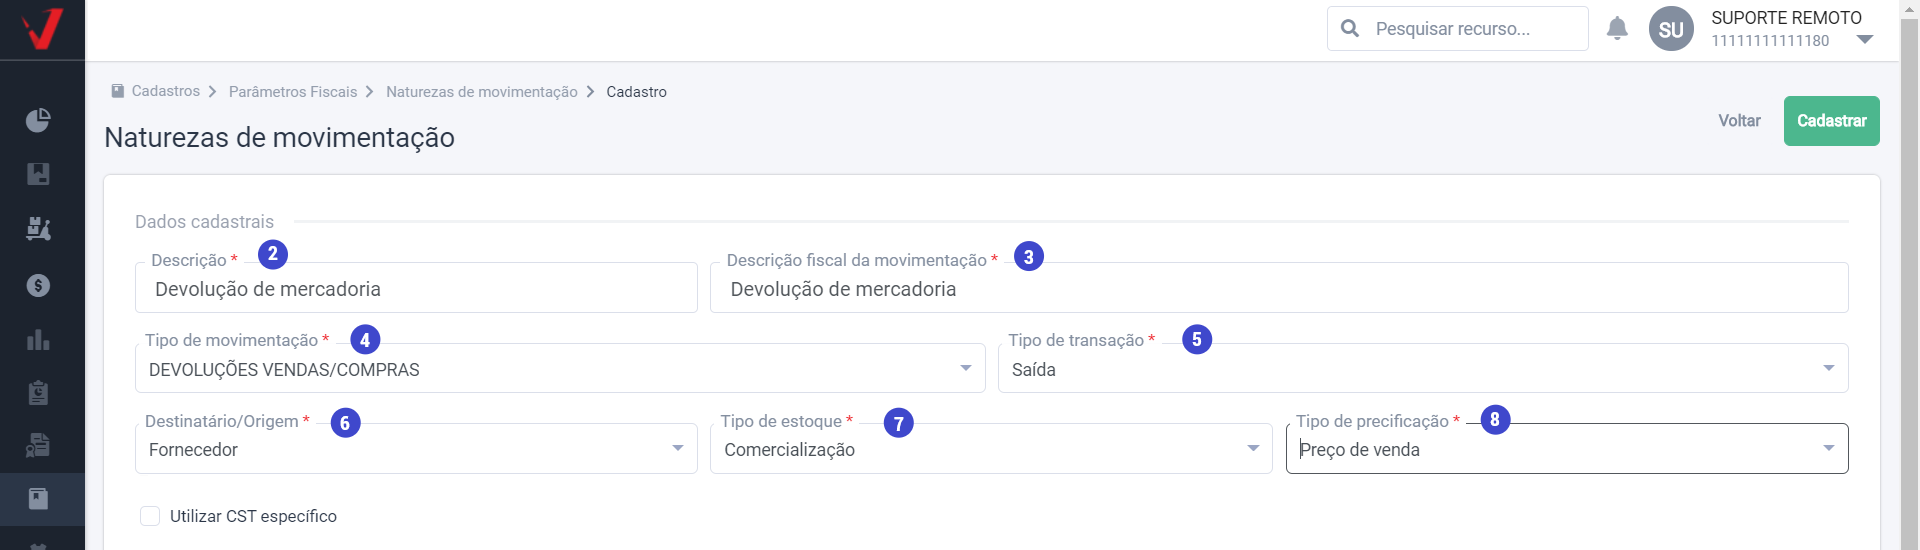Click the Voltar button
The height and width of the screenshot is (550, 1920).
click(x=1739, y=121)
